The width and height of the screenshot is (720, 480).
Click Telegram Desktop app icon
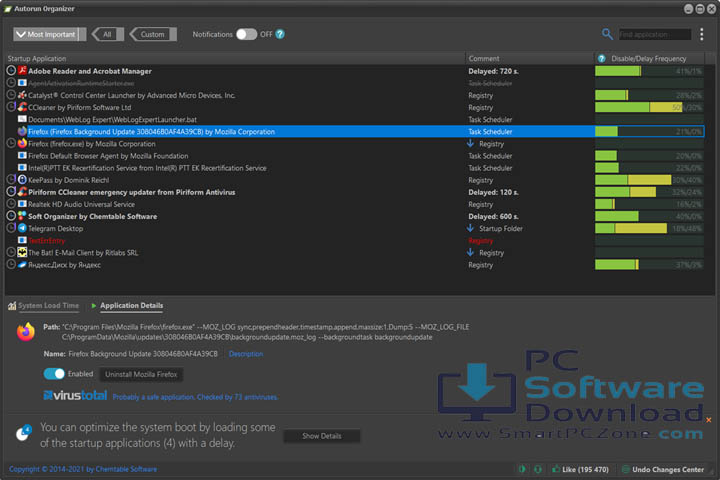click(22, 228)
